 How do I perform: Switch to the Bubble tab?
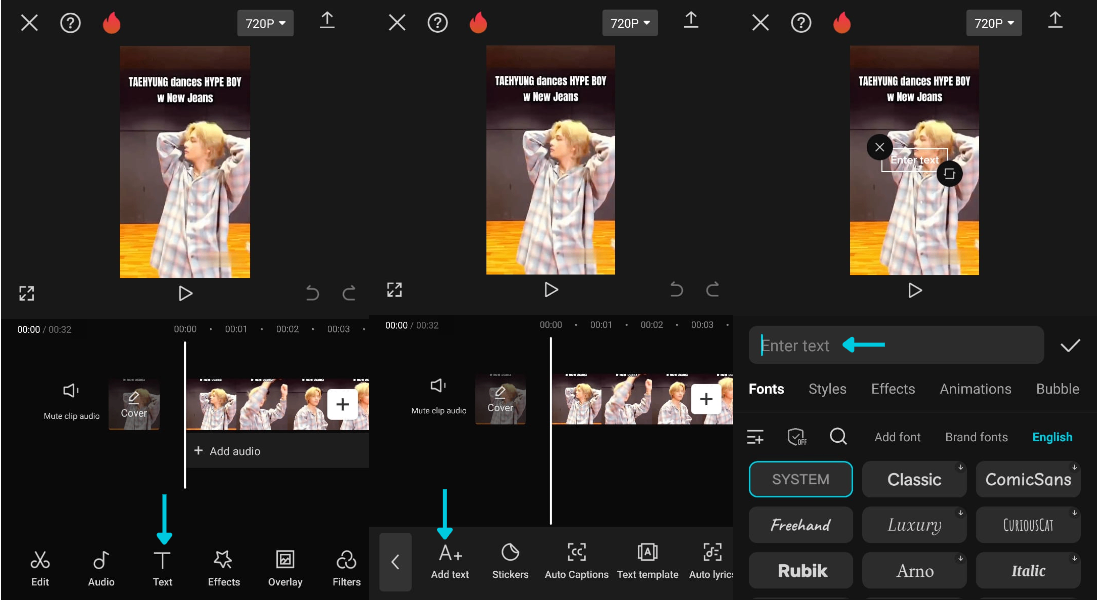click(x=1057, y=389)
